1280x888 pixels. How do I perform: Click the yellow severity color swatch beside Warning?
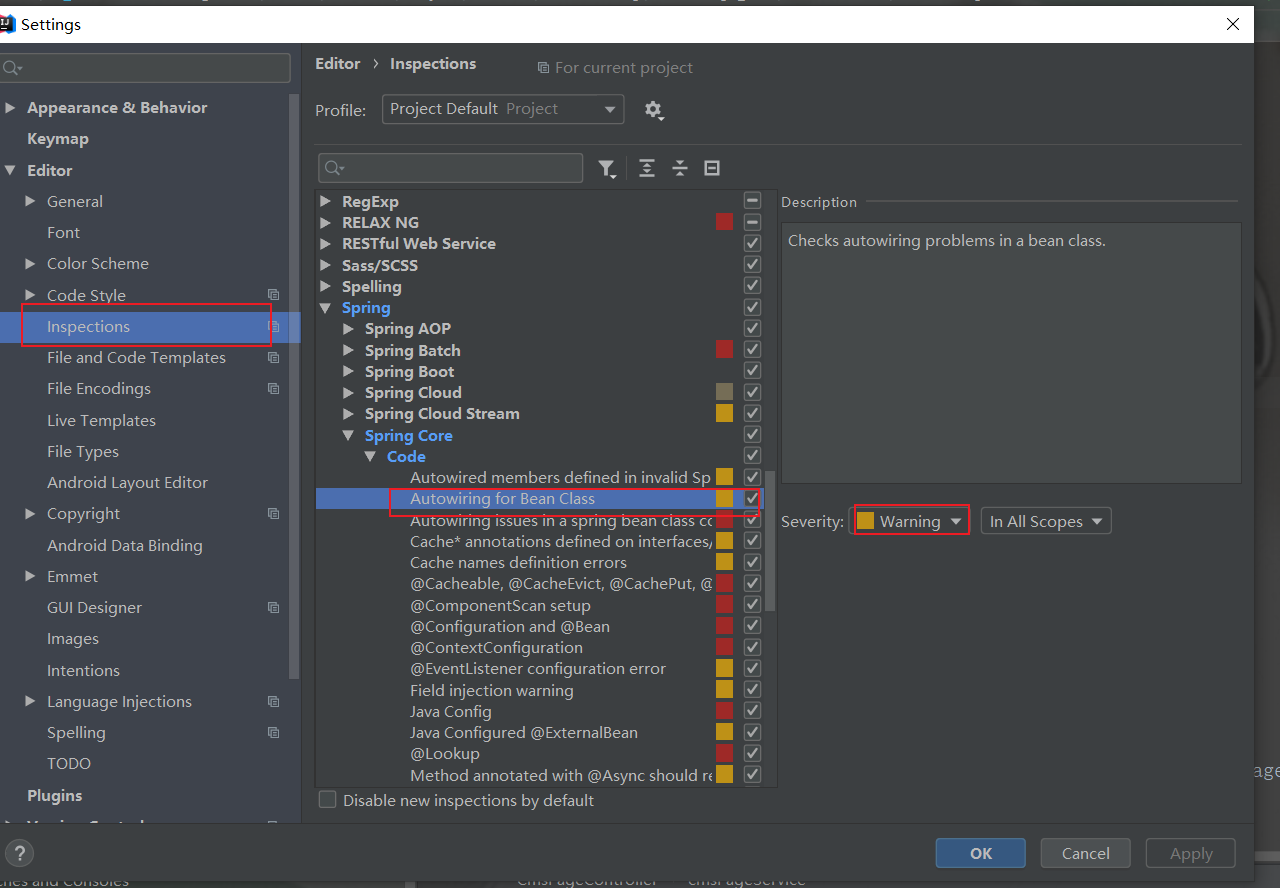coord(865,520)
